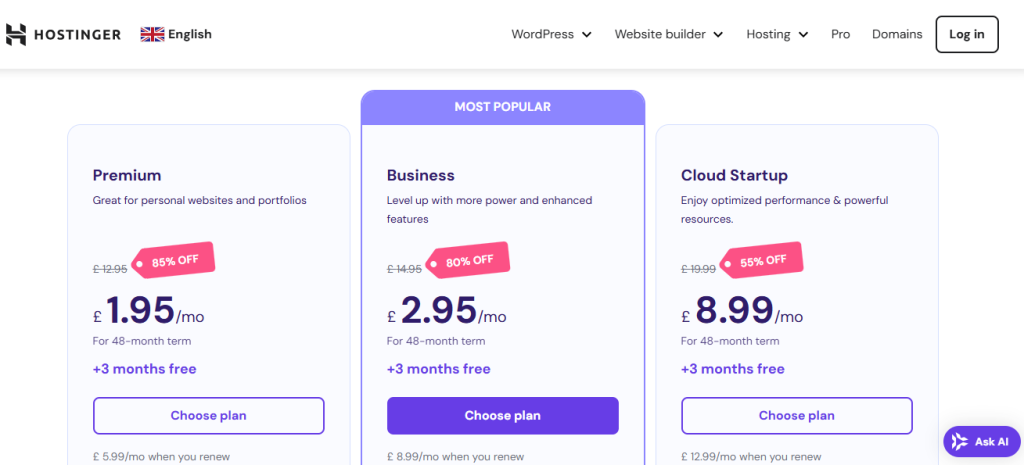This screenshot has height=465, width=1024.
Task: Click the MOST POPULAR banner
Action: (502, 107)
